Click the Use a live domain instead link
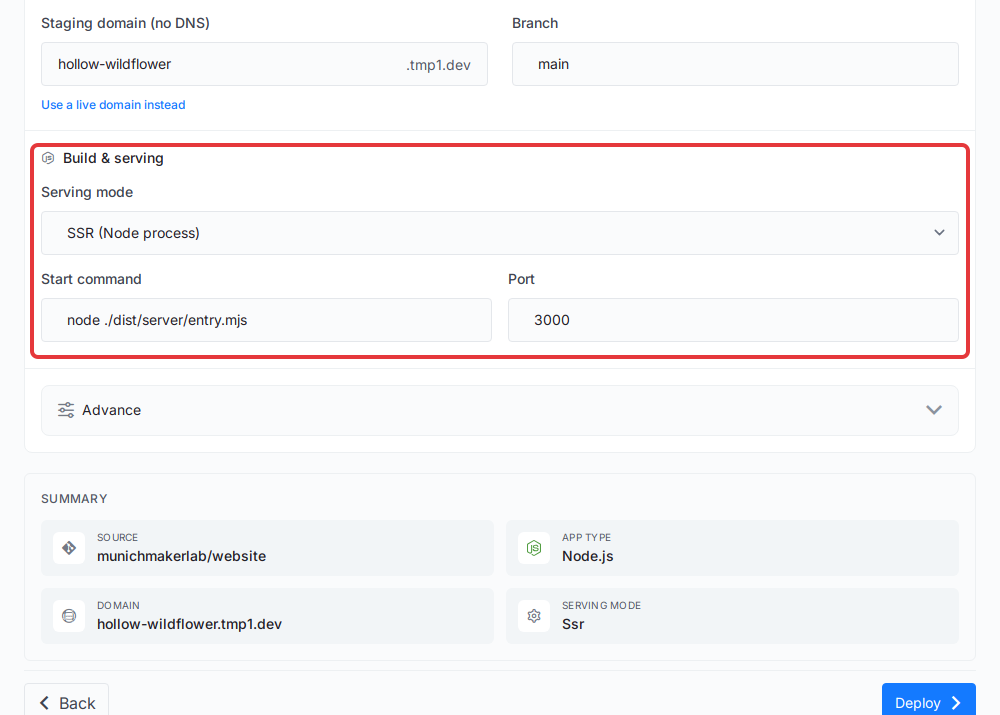This screenshot has width=1000, height=715. (114, 105)
